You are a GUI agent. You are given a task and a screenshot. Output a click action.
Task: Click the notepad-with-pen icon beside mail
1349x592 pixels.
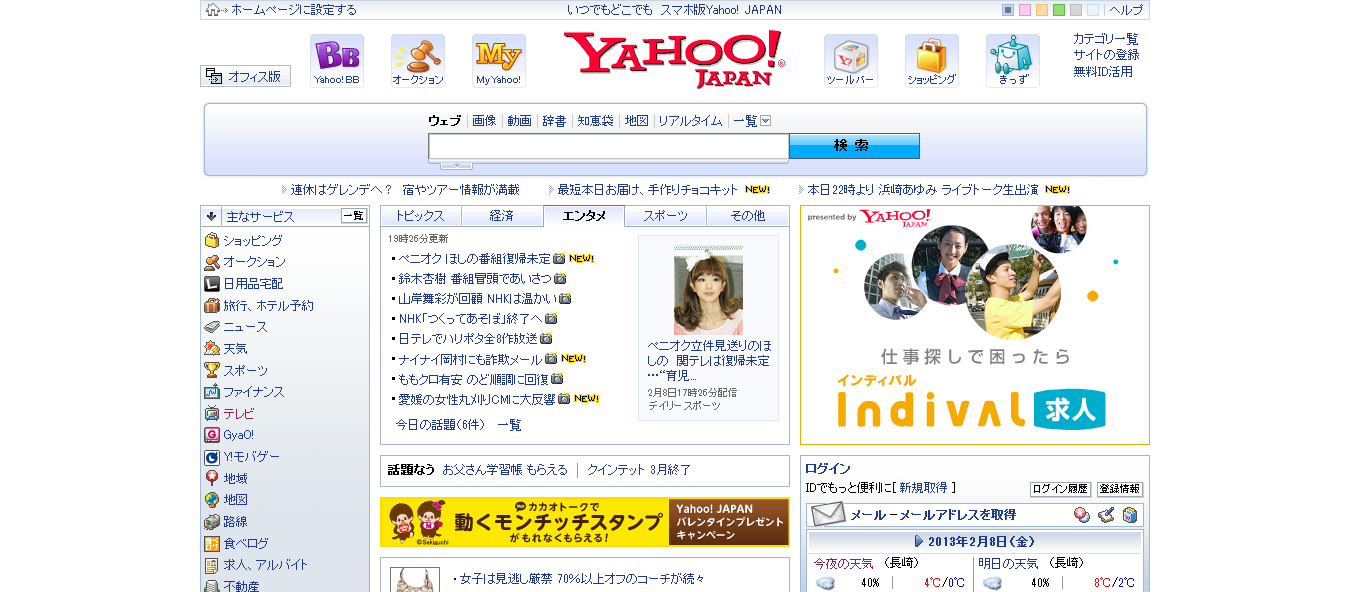point(1106,515)
